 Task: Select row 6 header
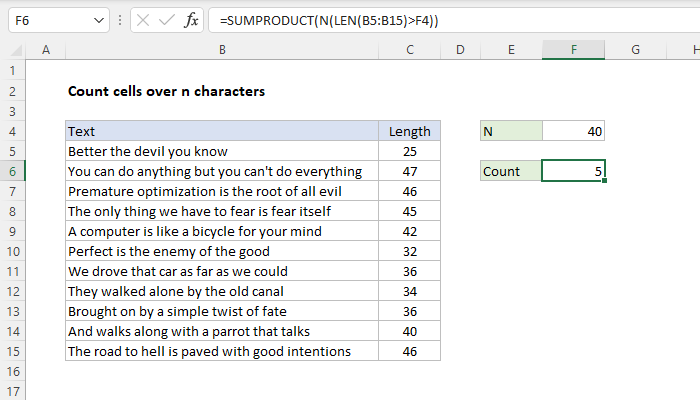12,171
